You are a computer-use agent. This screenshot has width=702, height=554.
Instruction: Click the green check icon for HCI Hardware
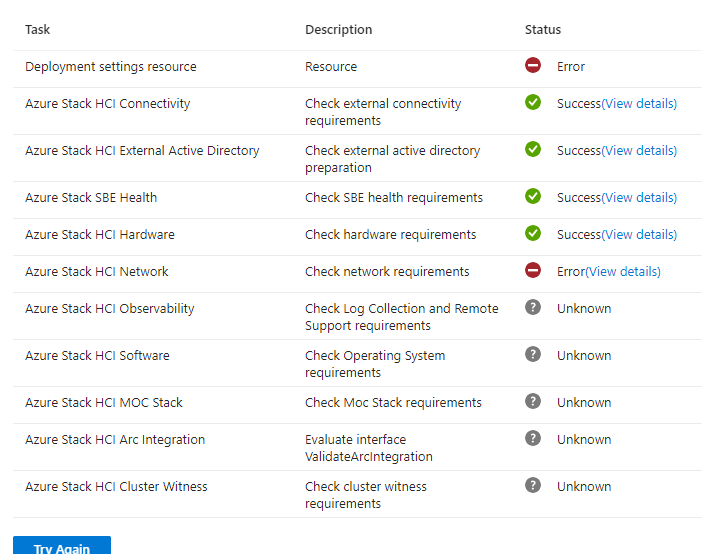point(533,233)
